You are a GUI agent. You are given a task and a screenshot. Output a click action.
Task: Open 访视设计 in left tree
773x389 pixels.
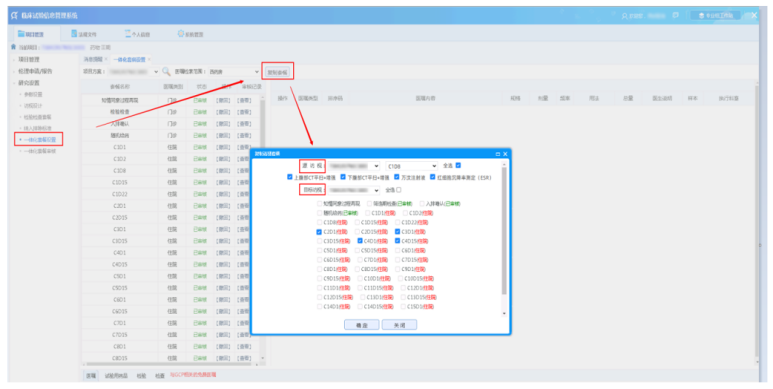pyautogui.click(x=33, y=106)
